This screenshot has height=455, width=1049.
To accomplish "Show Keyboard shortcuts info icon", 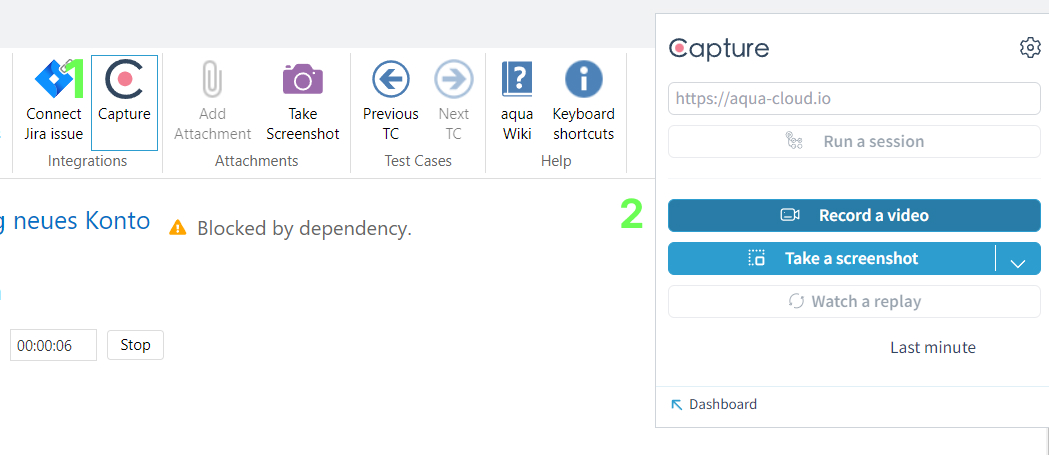I will (584, 79).
